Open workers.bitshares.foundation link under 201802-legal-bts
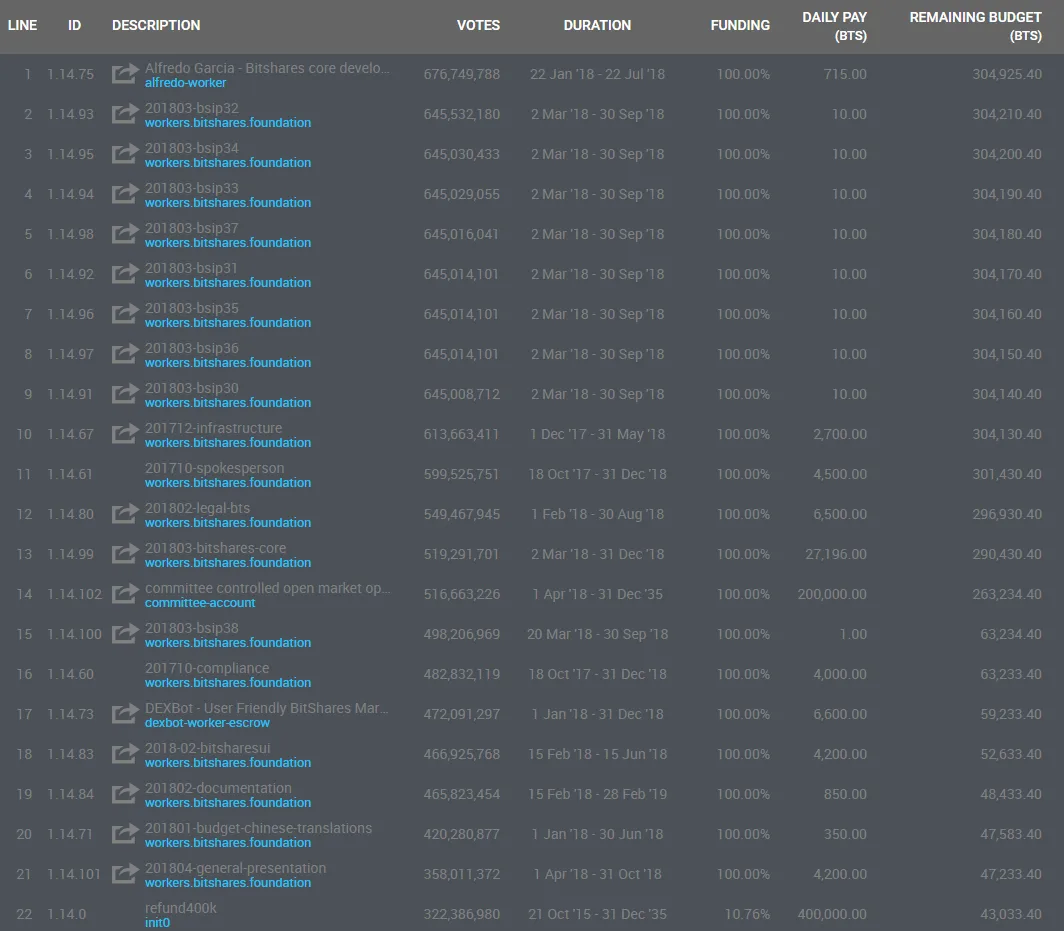Image resolution: width=1064 pixels, height=931 pixels. coord(228,523)
